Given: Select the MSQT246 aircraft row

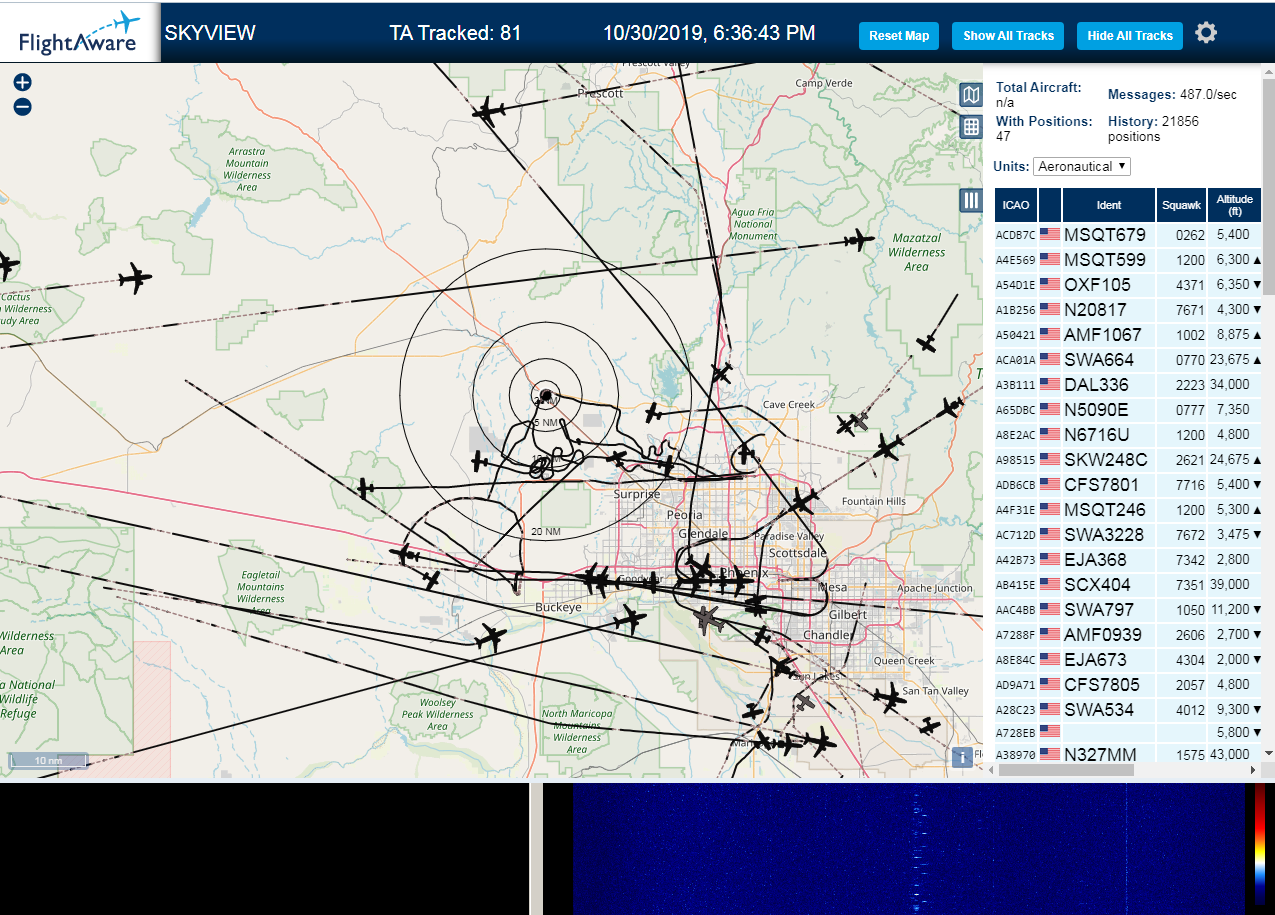Looking at the screenshot, I should pos(1128,509).
